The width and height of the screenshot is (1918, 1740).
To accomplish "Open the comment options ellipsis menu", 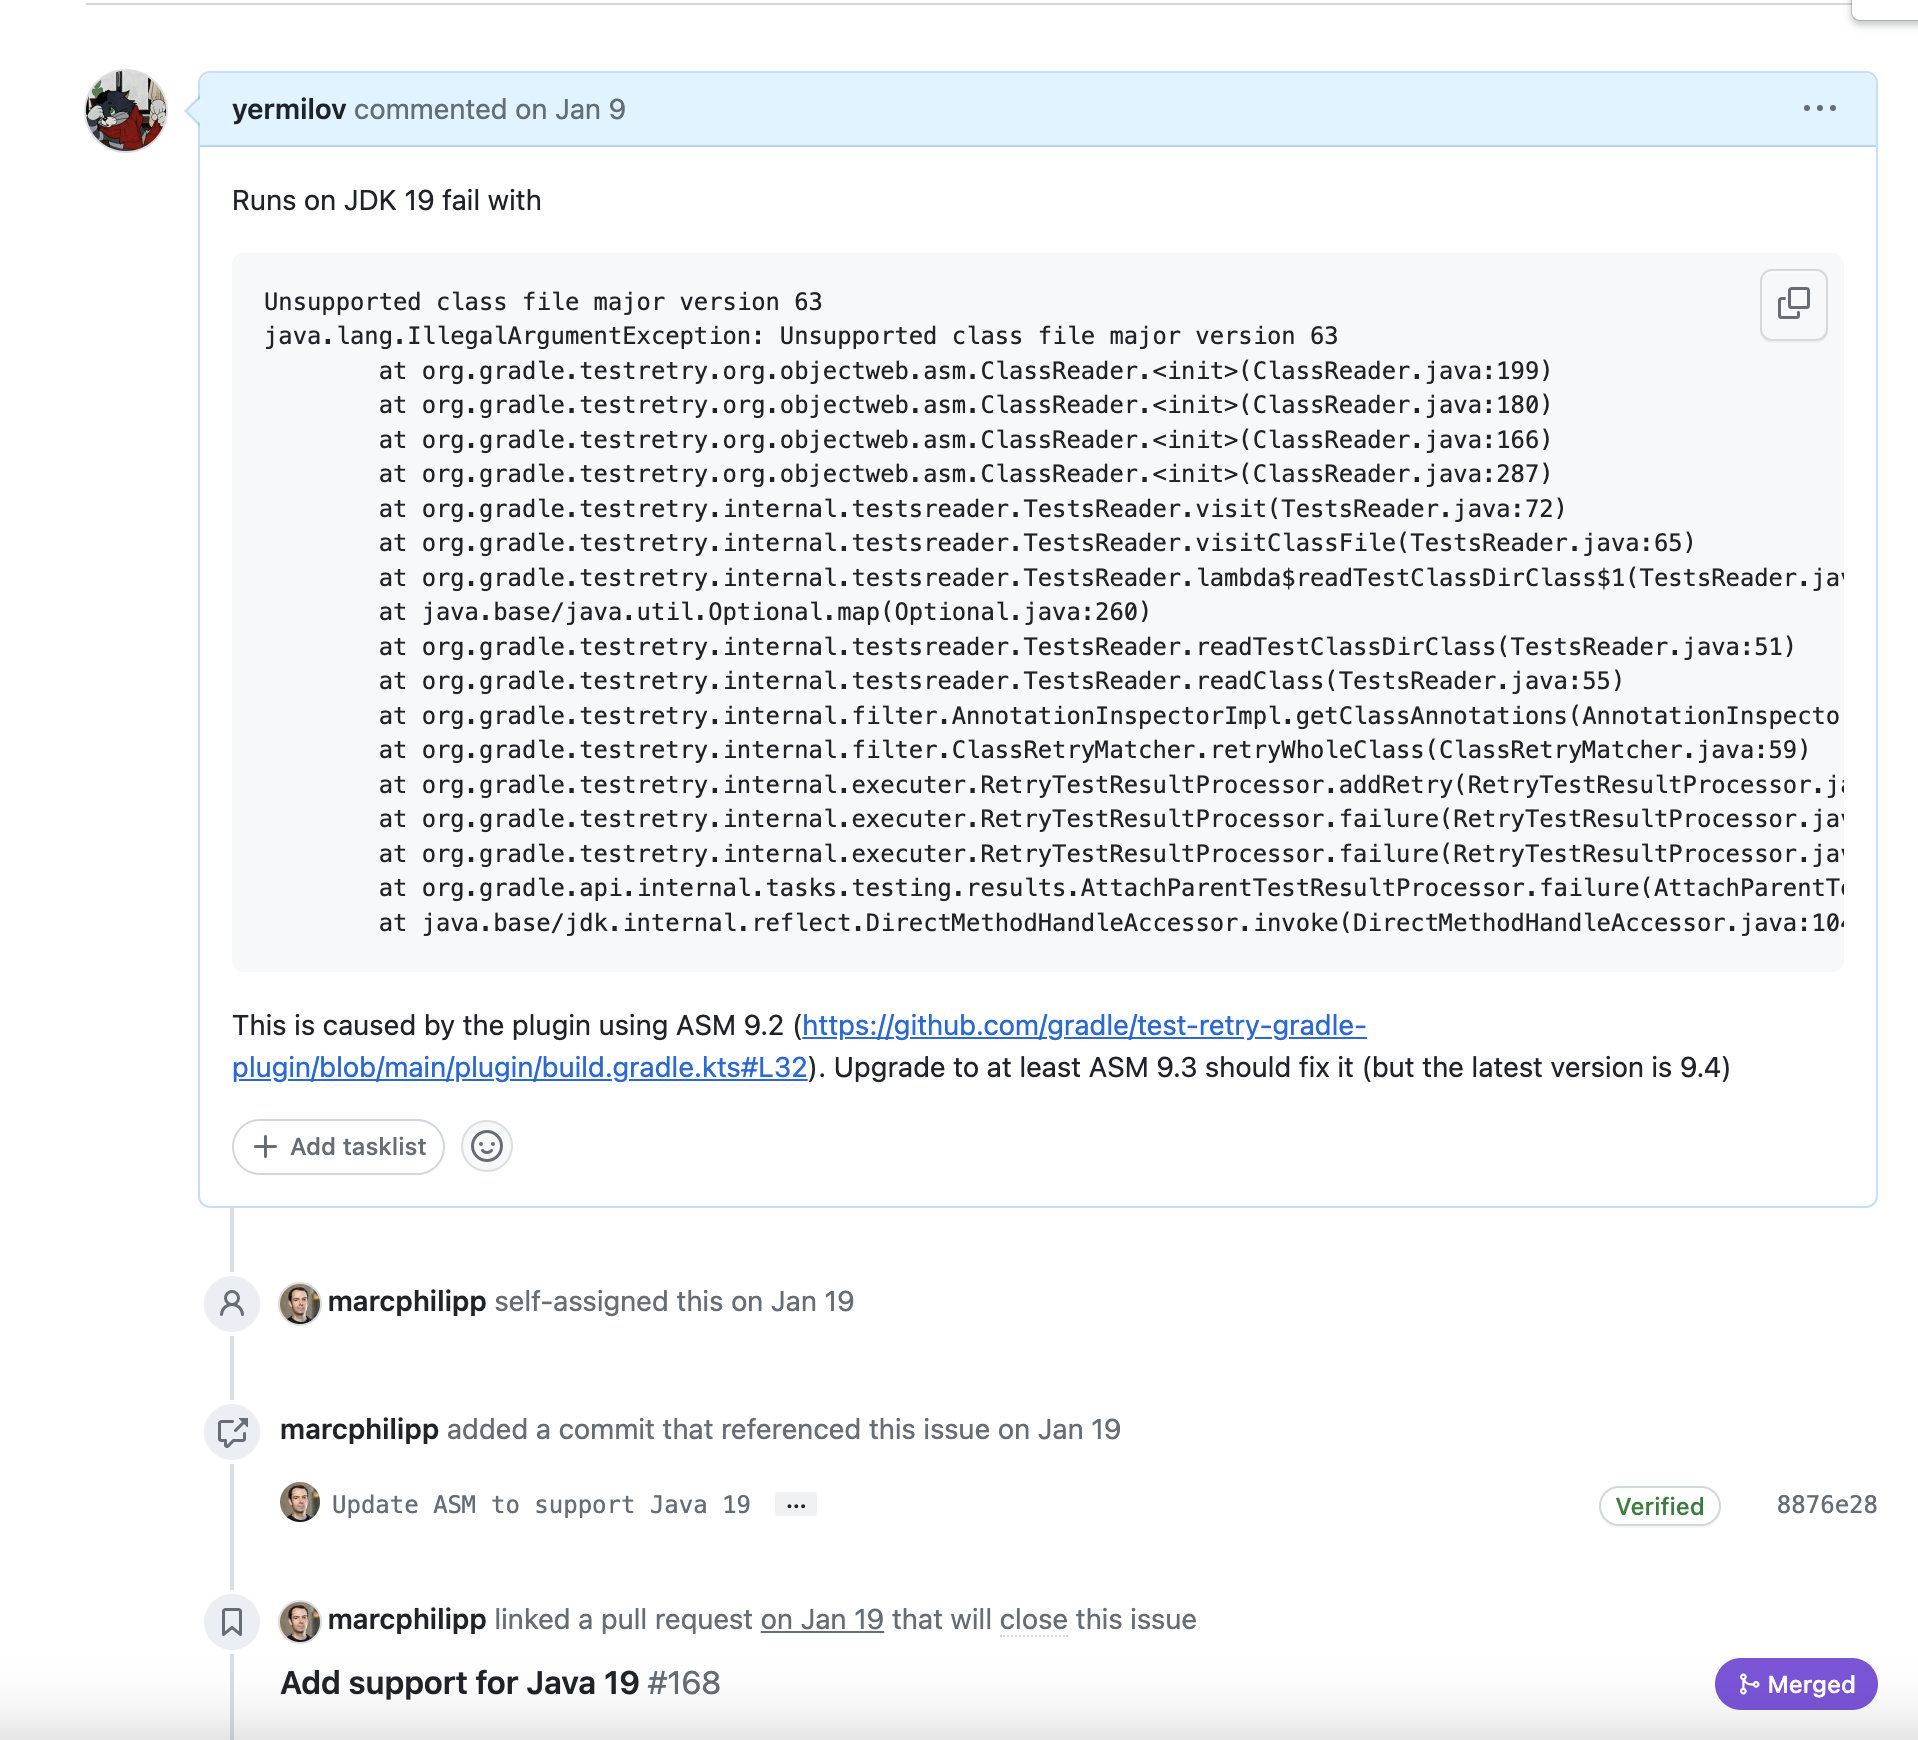I will [1819, 108].
